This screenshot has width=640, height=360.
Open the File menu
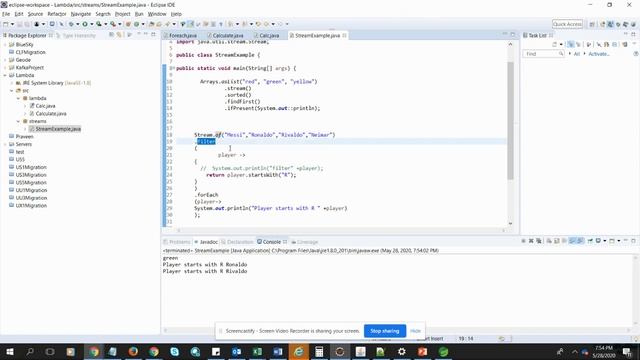click(x=6, y=14)
